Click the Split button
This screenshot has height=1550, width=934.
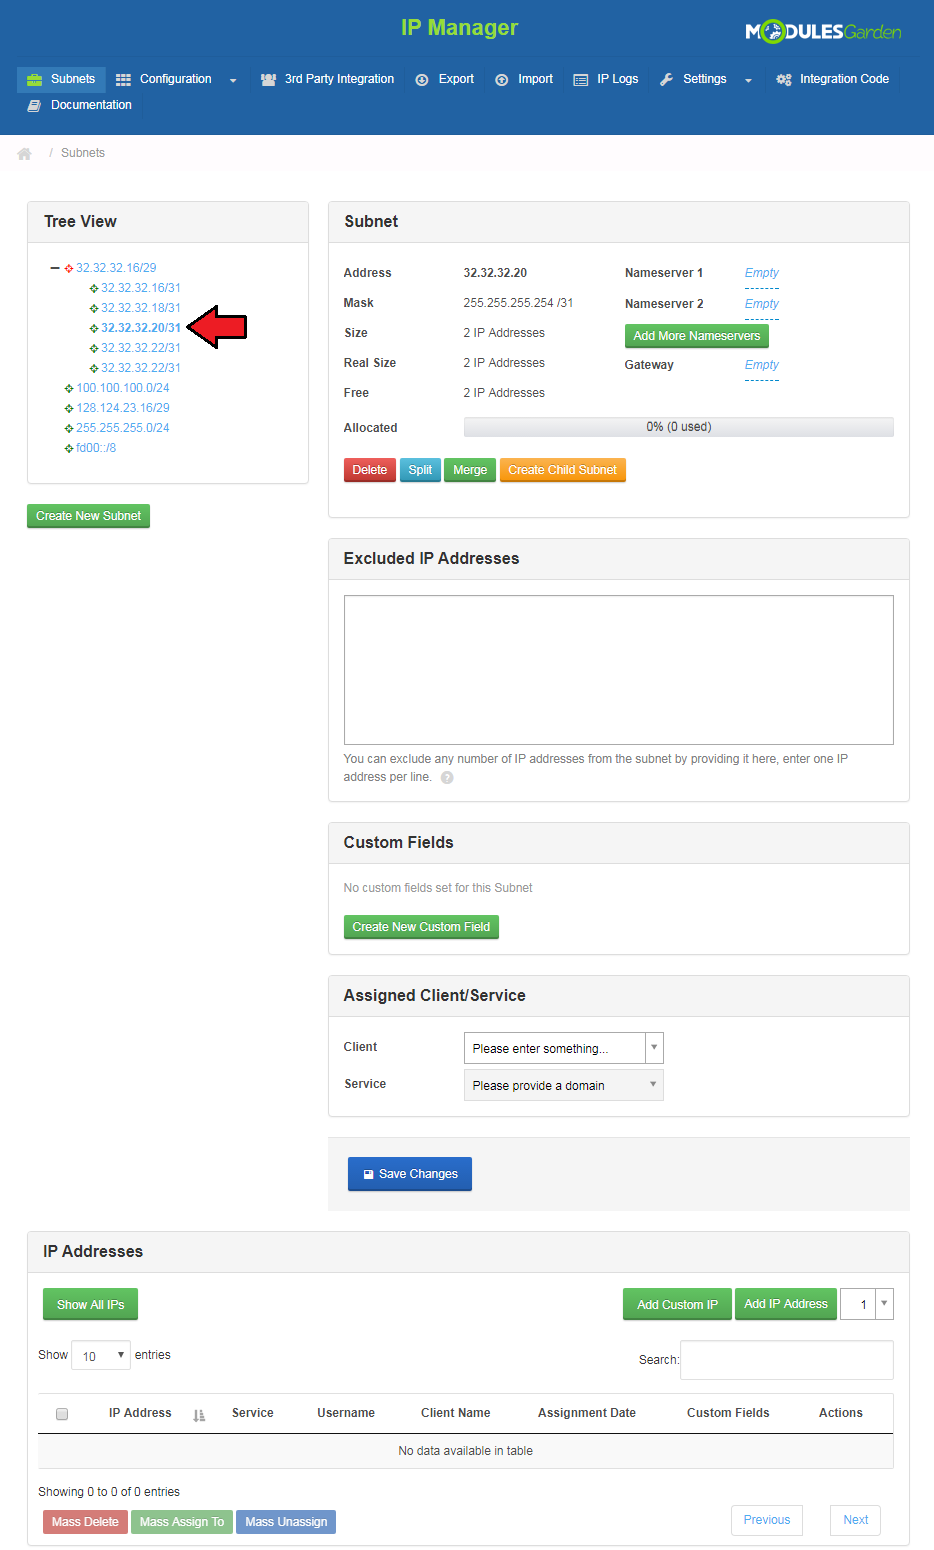tap(420, 470)
